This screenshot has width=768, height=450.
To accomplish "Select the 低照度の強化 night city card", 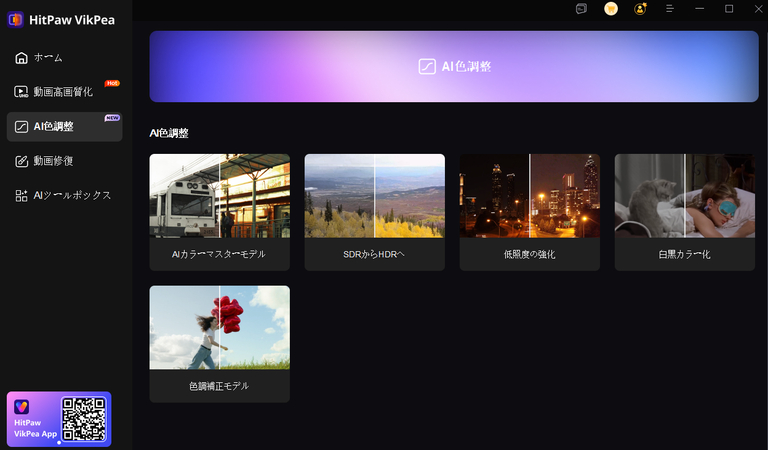I will click(x=529, y=196).
